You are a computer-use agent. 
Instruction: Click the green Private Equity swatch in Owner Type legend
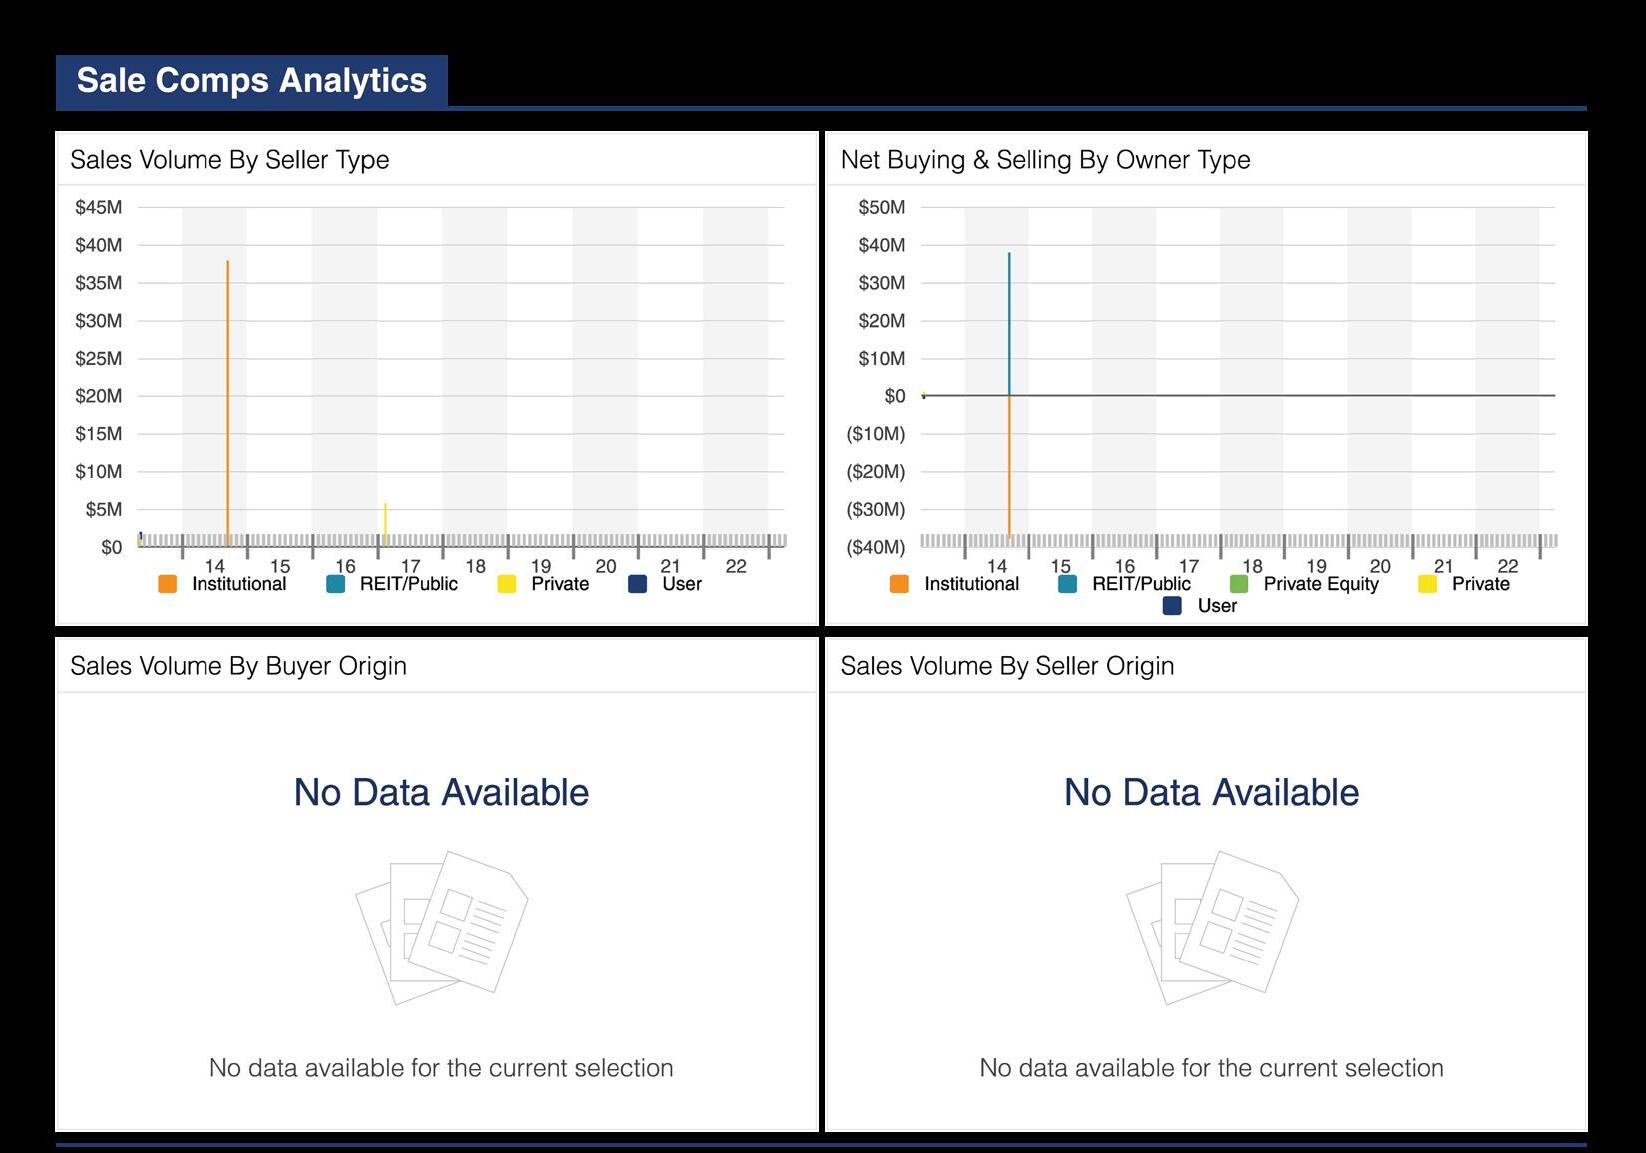click(1239, 584)
